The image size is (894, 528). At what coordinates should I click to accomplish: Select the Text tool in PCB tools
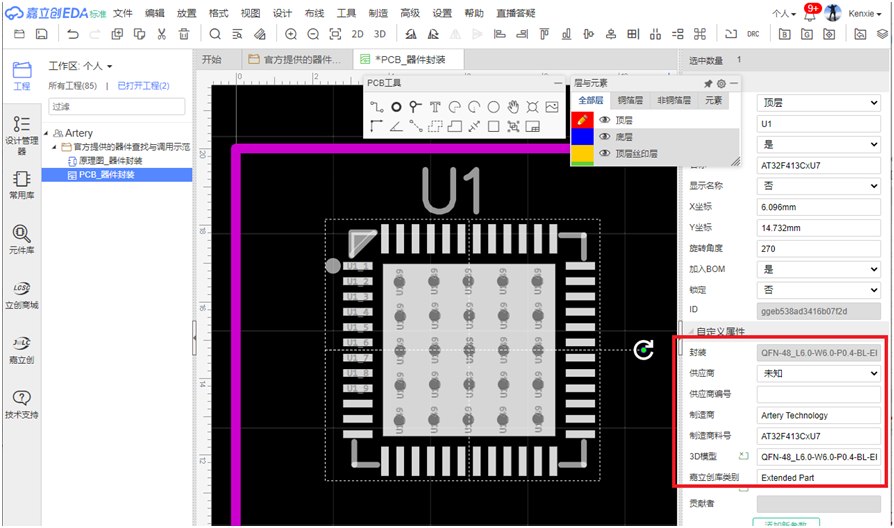pos(435,106)
